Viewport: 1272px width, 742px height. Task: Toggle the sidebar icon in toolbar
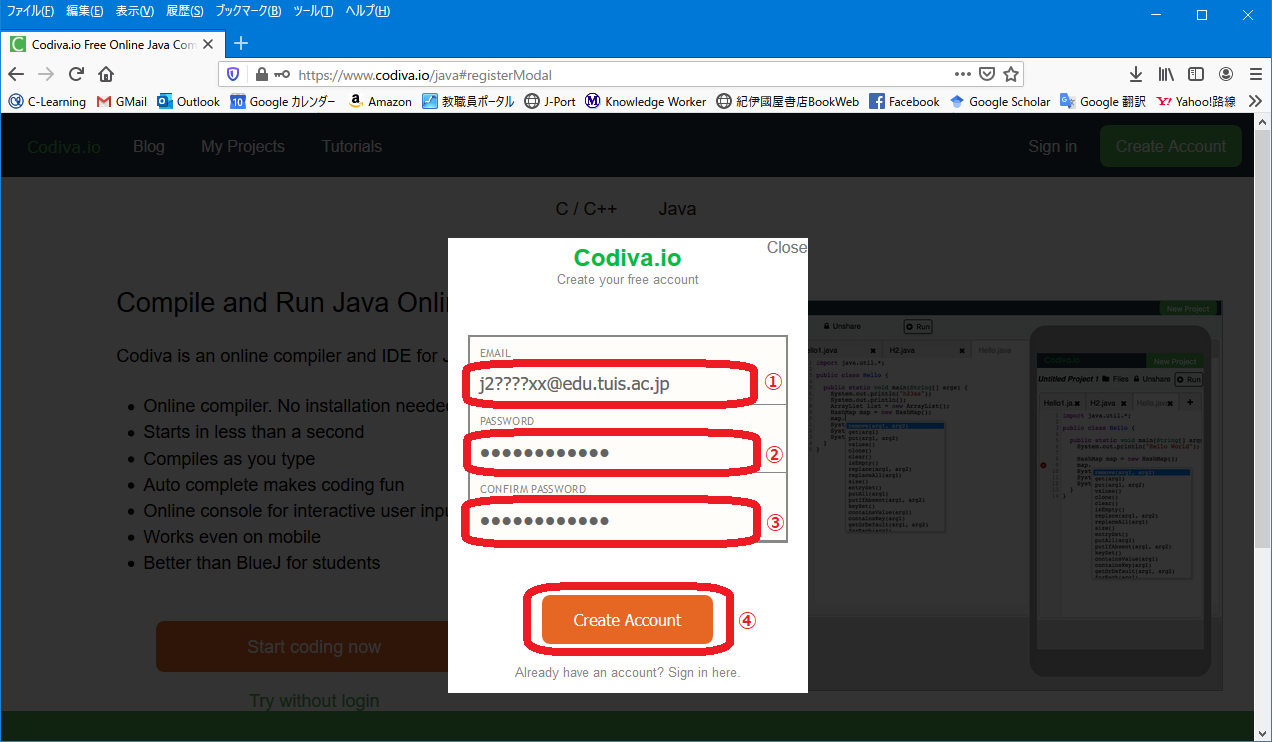[x=1196, y=74]
